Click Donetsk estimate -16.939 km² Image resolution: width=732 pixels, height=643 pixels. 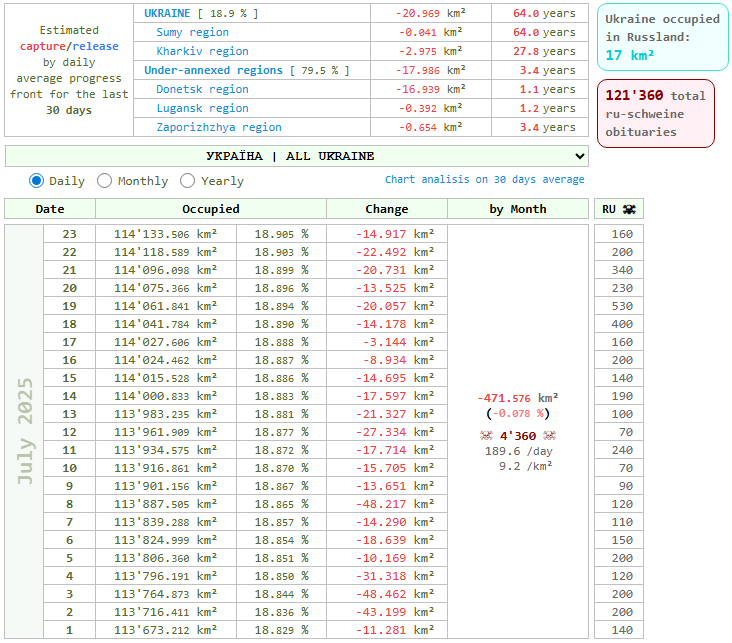pyautogui.click(x=430, y=89)
